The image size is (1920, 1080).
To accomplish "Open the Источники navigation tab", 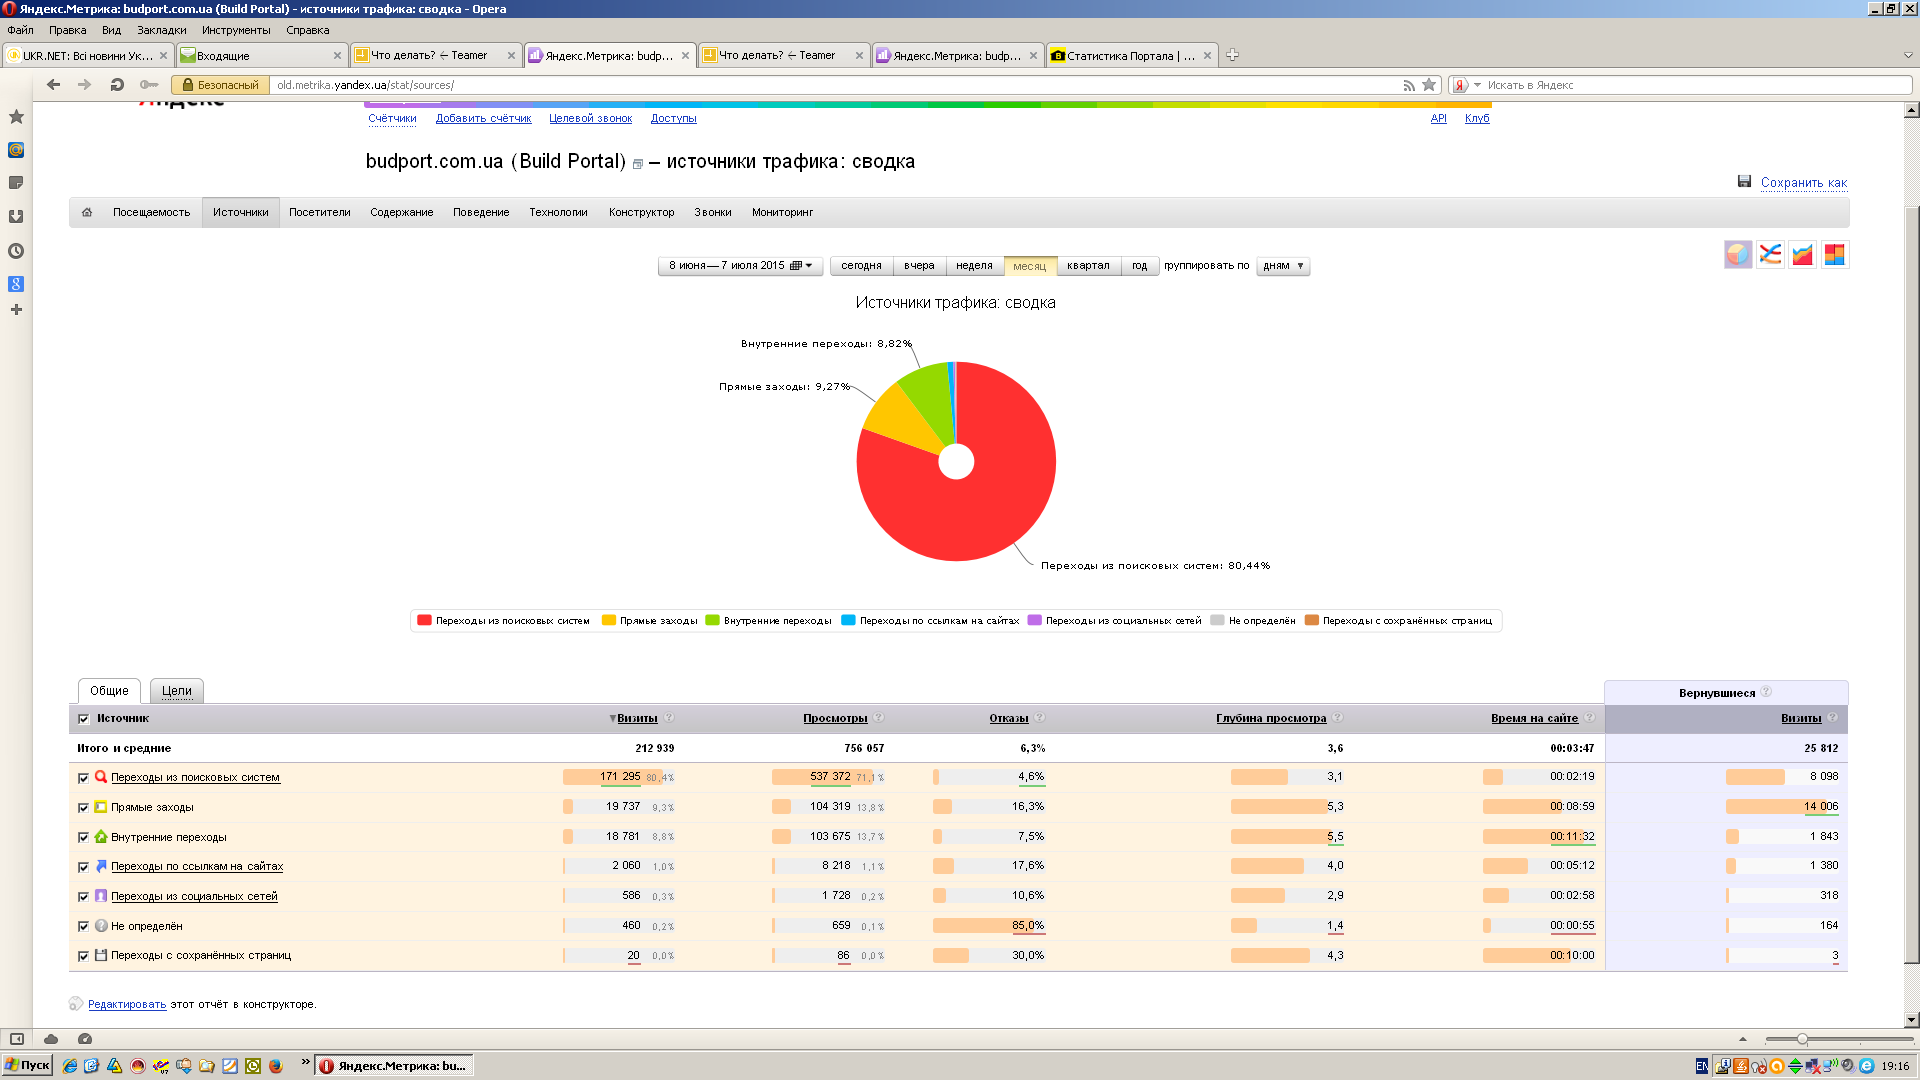I will 240,212.
